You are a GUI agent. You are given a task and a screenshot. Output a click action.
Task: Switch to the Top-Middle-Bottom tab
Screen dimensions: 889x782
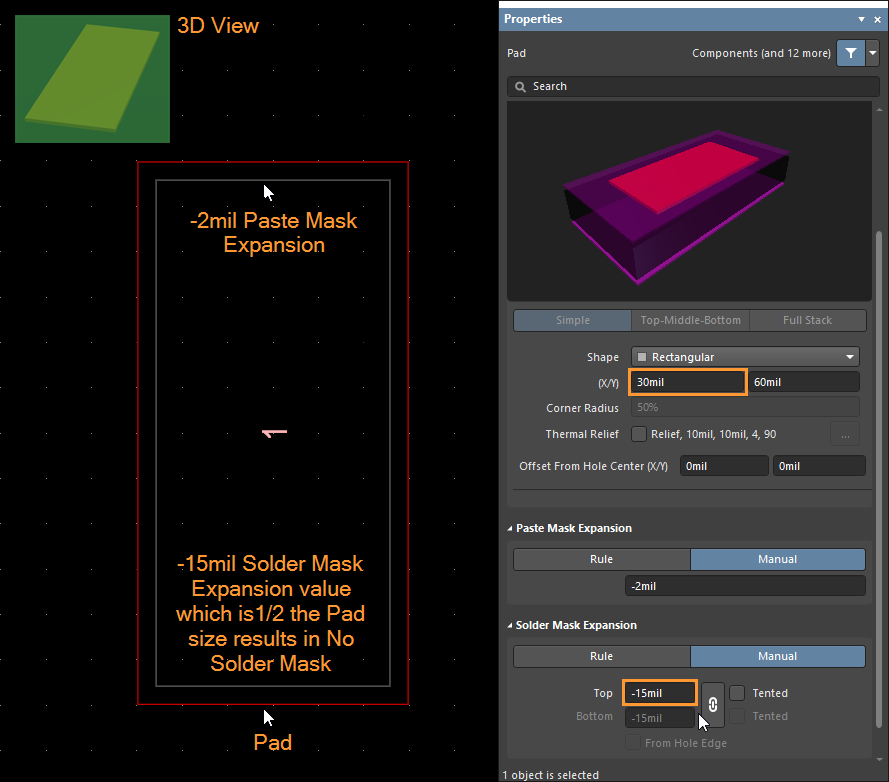tap(689, 320)
